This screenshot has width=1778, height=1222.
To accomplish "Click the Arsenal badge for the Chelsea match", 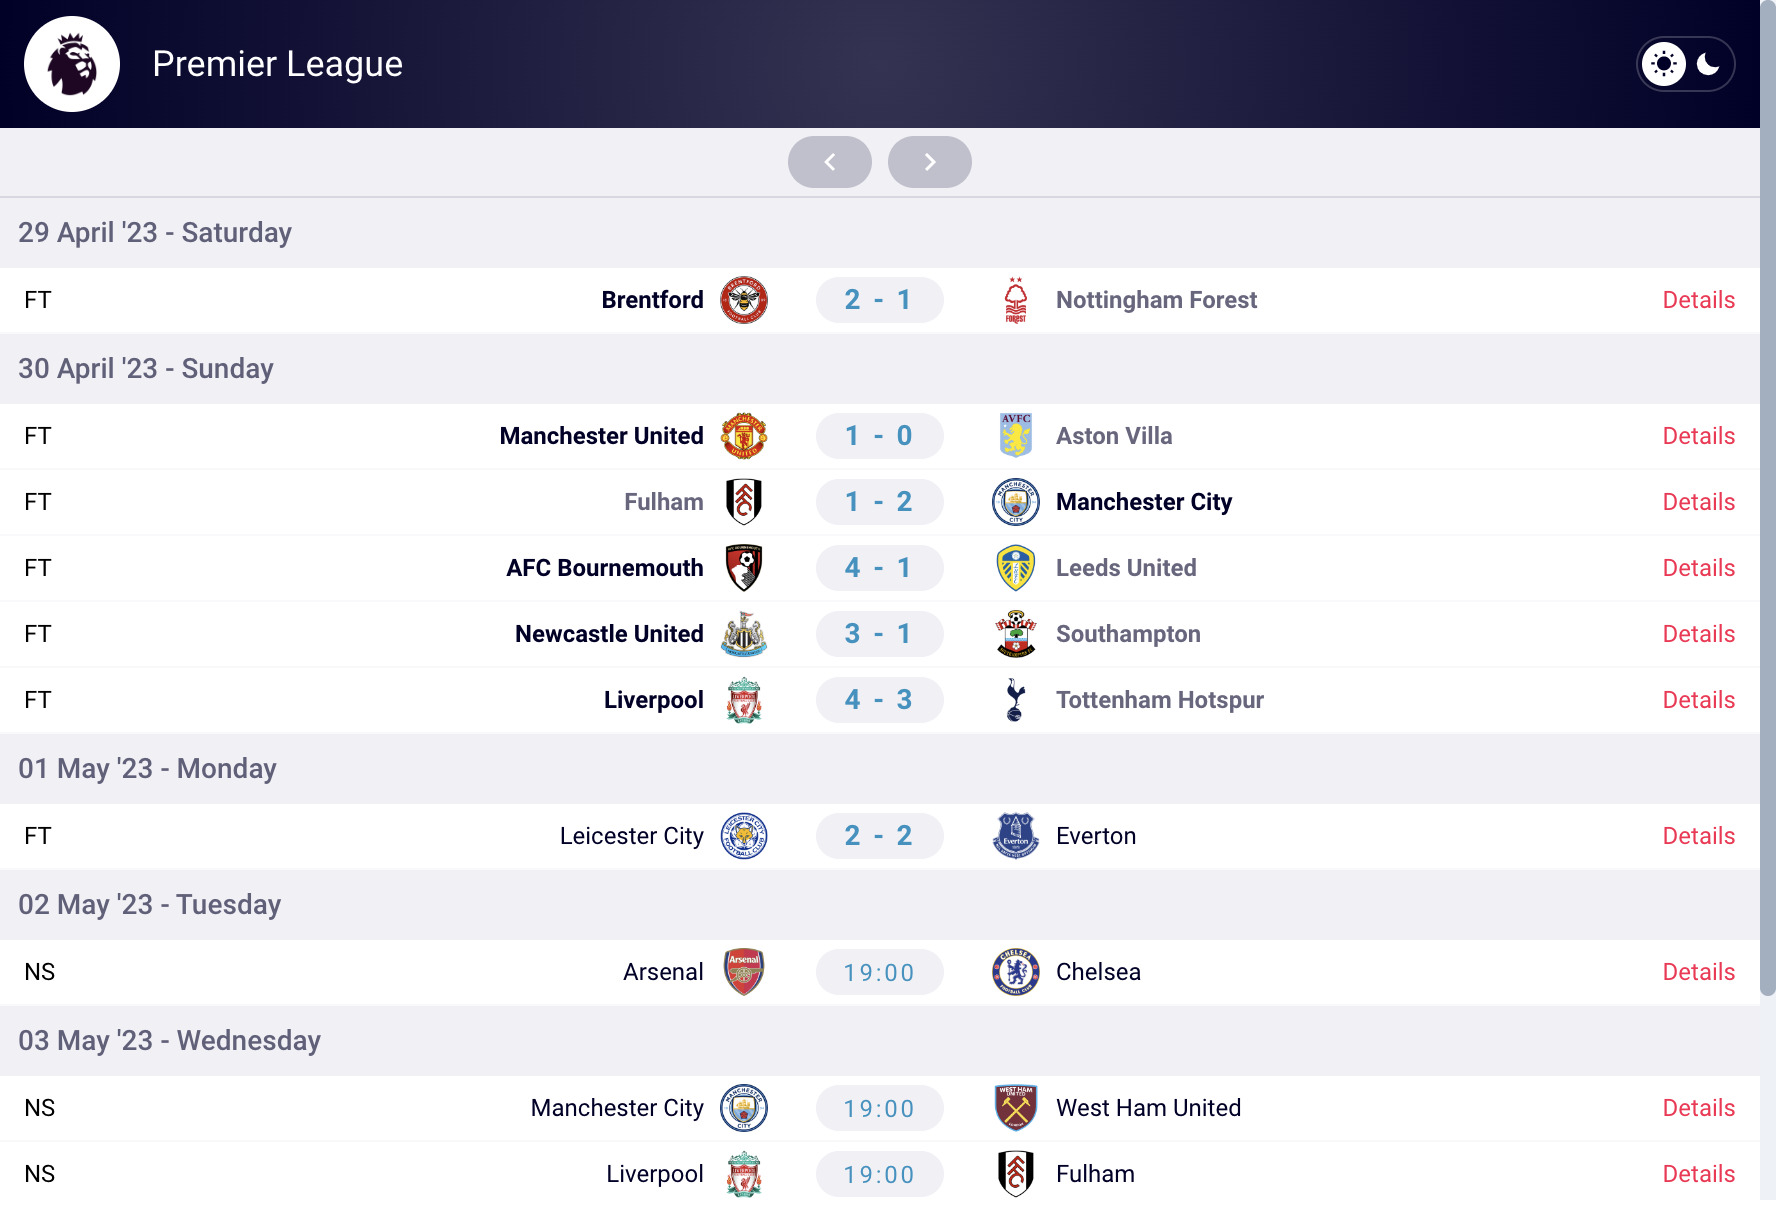I will tap(743, 971).
